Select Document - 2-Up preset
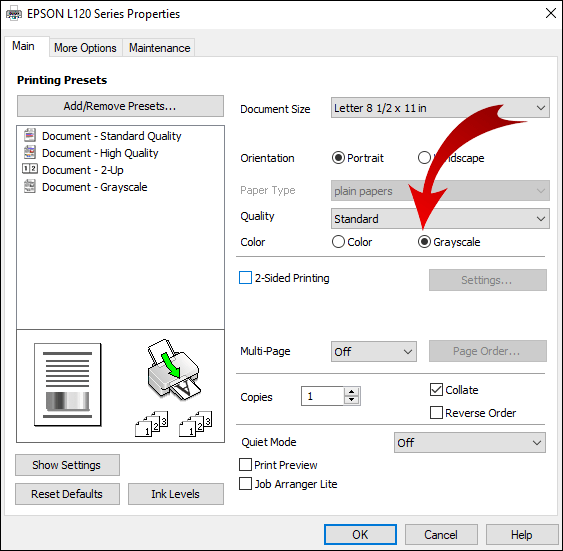This screenshot has height=551, width=563. click(x=83, y=170)
